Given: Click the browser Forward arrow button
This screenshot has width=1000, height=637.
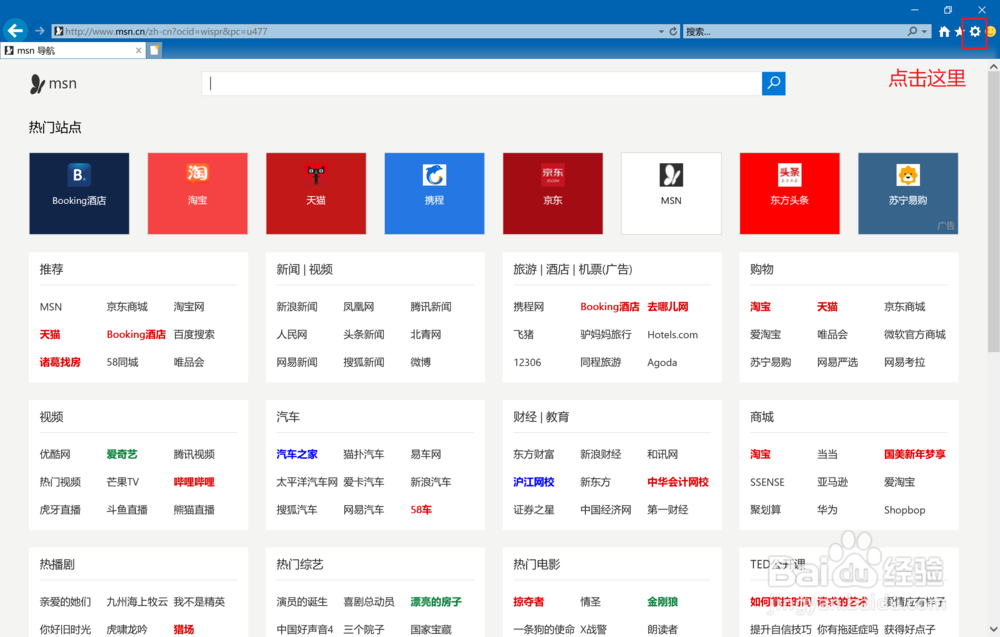Looking at the screenshot, I should tap(40, 31).
